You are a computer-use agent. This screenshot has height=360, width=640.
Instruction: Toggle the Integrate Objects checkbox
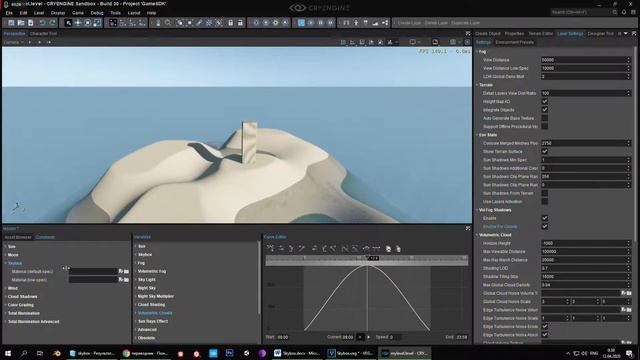pos(544,110)
